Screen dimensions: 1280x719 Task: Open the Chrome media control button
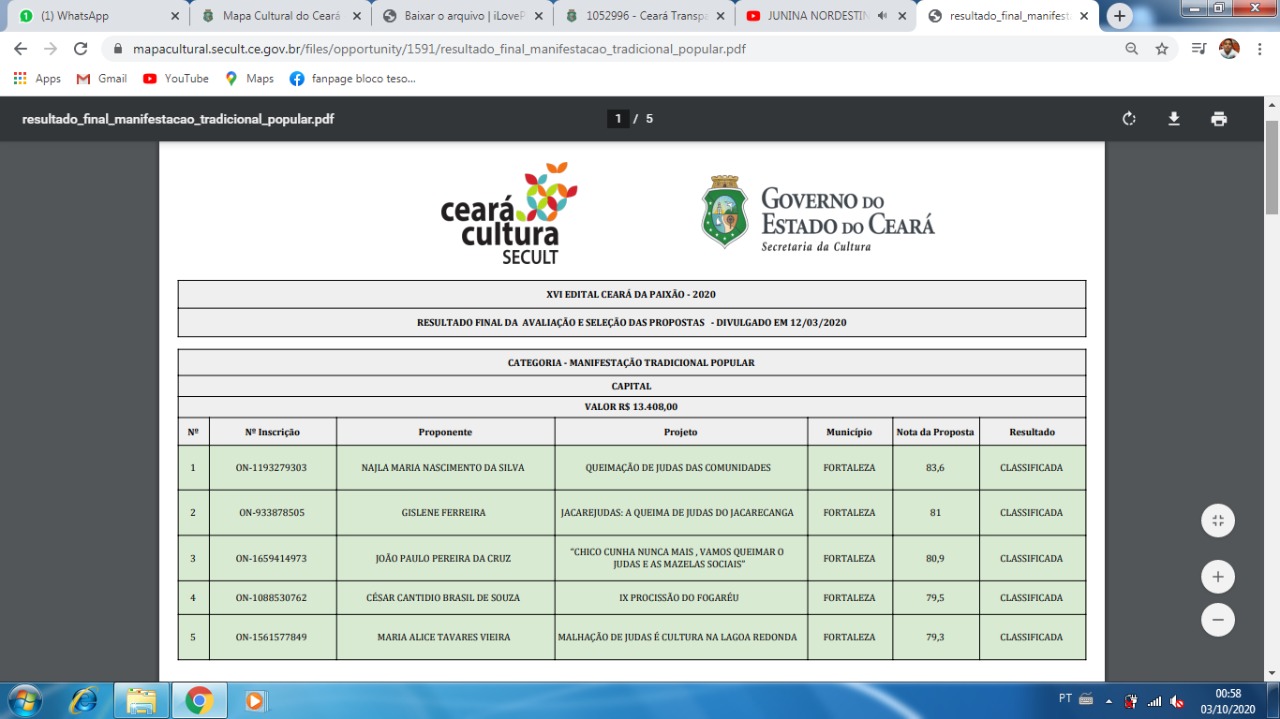tap(1198, 49)
